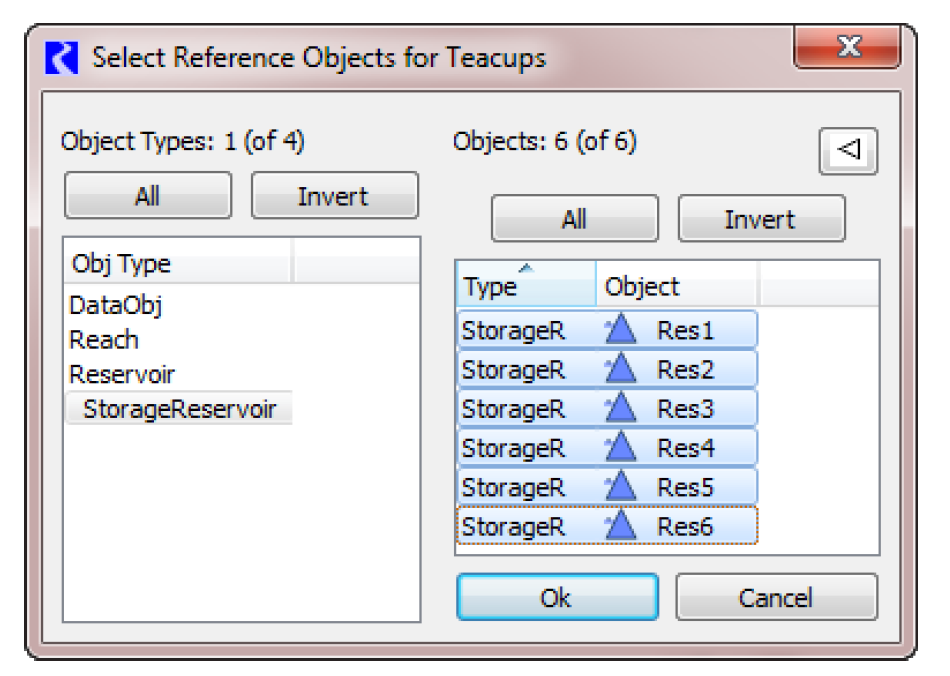Click the Res1 reservoir triangle icon
The height and width of the screenshot is (676, 950).
pos(621,331)
